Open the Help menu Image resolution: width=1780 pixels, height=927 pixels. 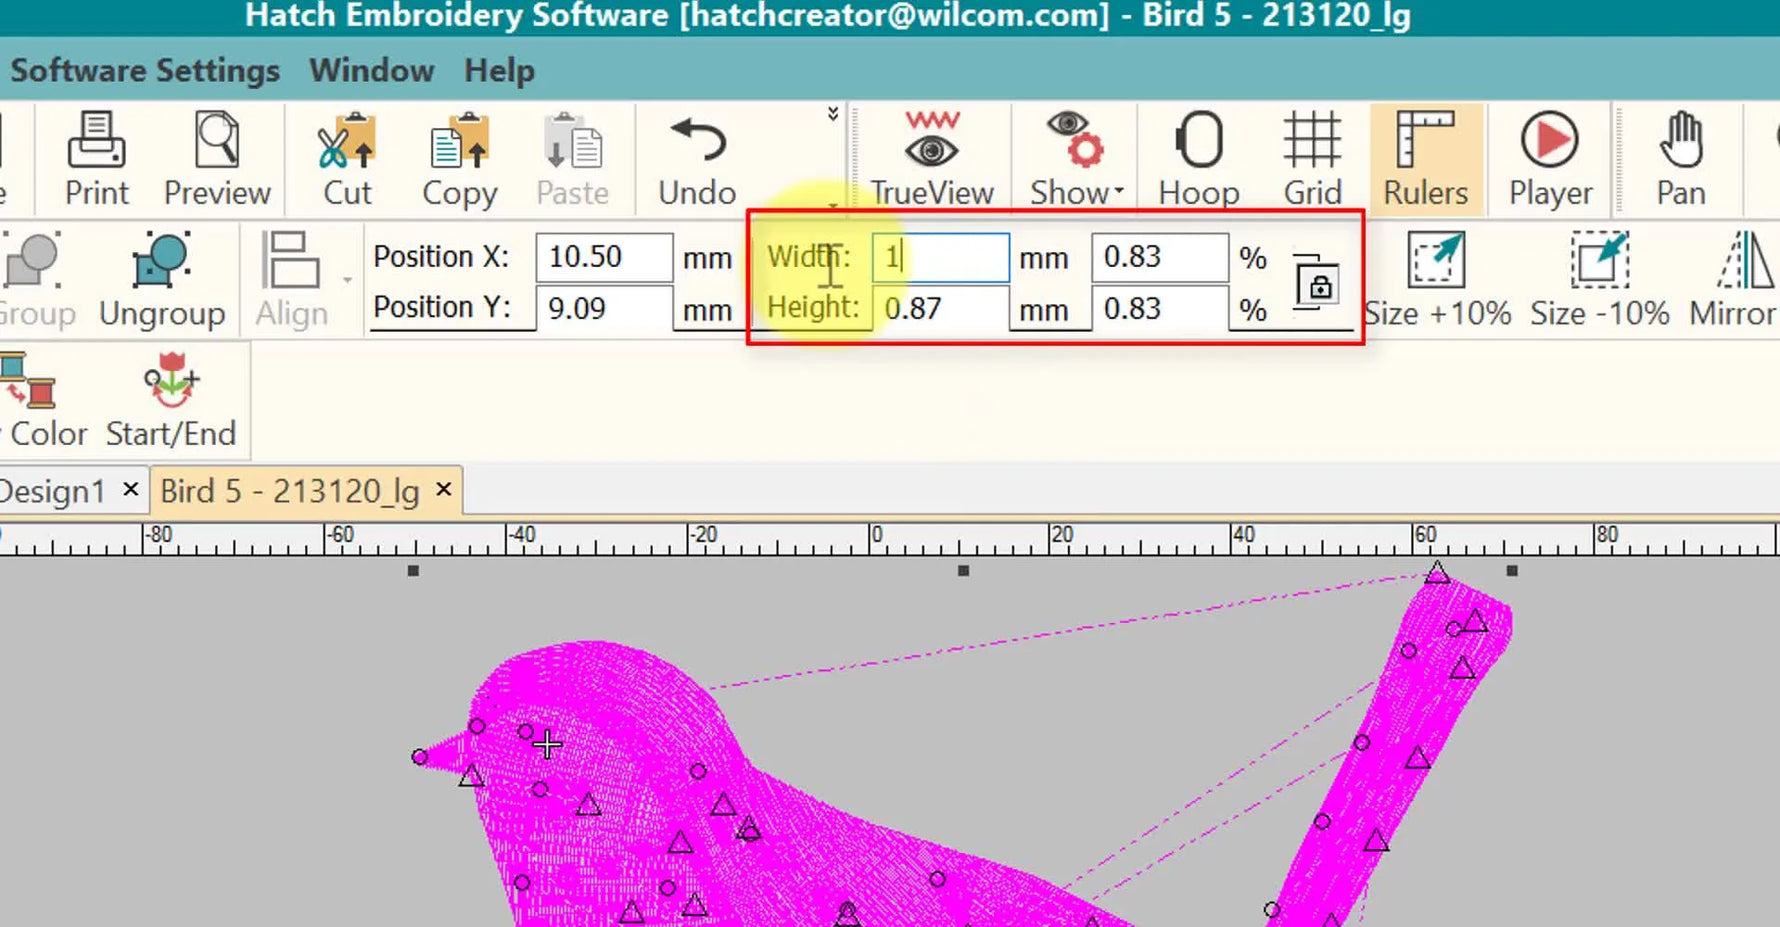point(499,71)
